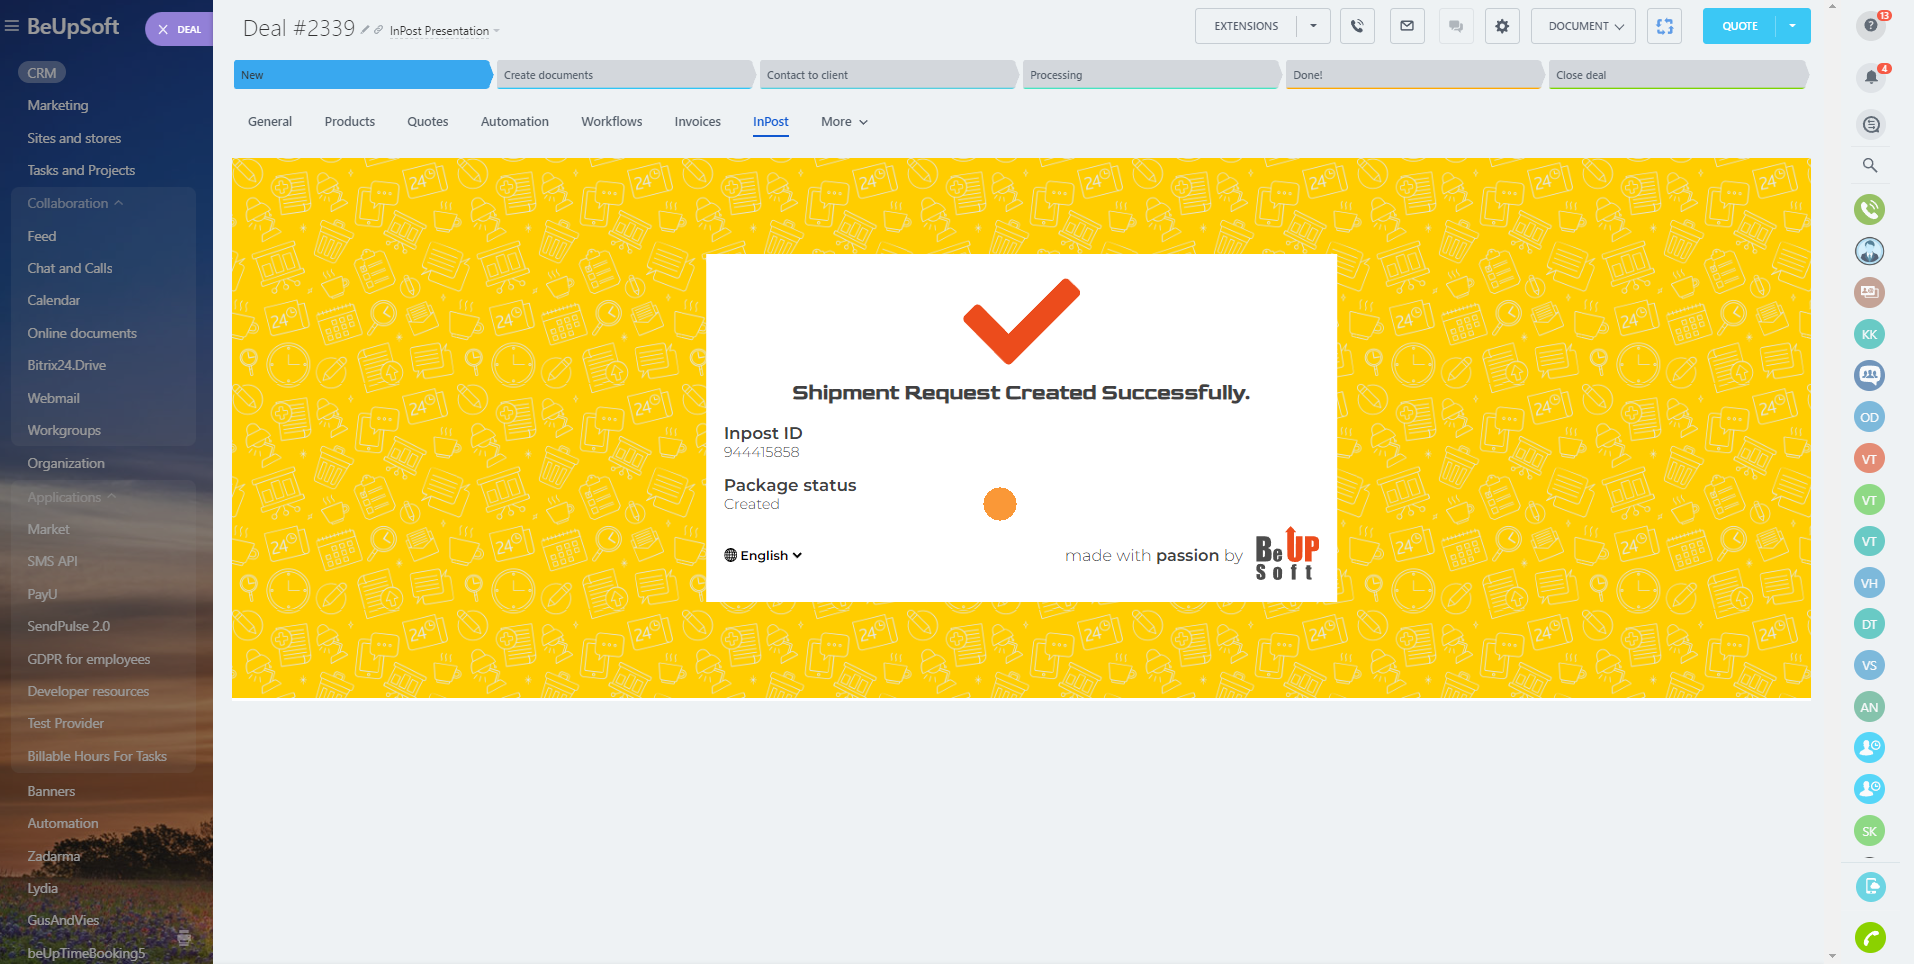Open Chat and Calls in the sidebar

(x=70, y=268)
